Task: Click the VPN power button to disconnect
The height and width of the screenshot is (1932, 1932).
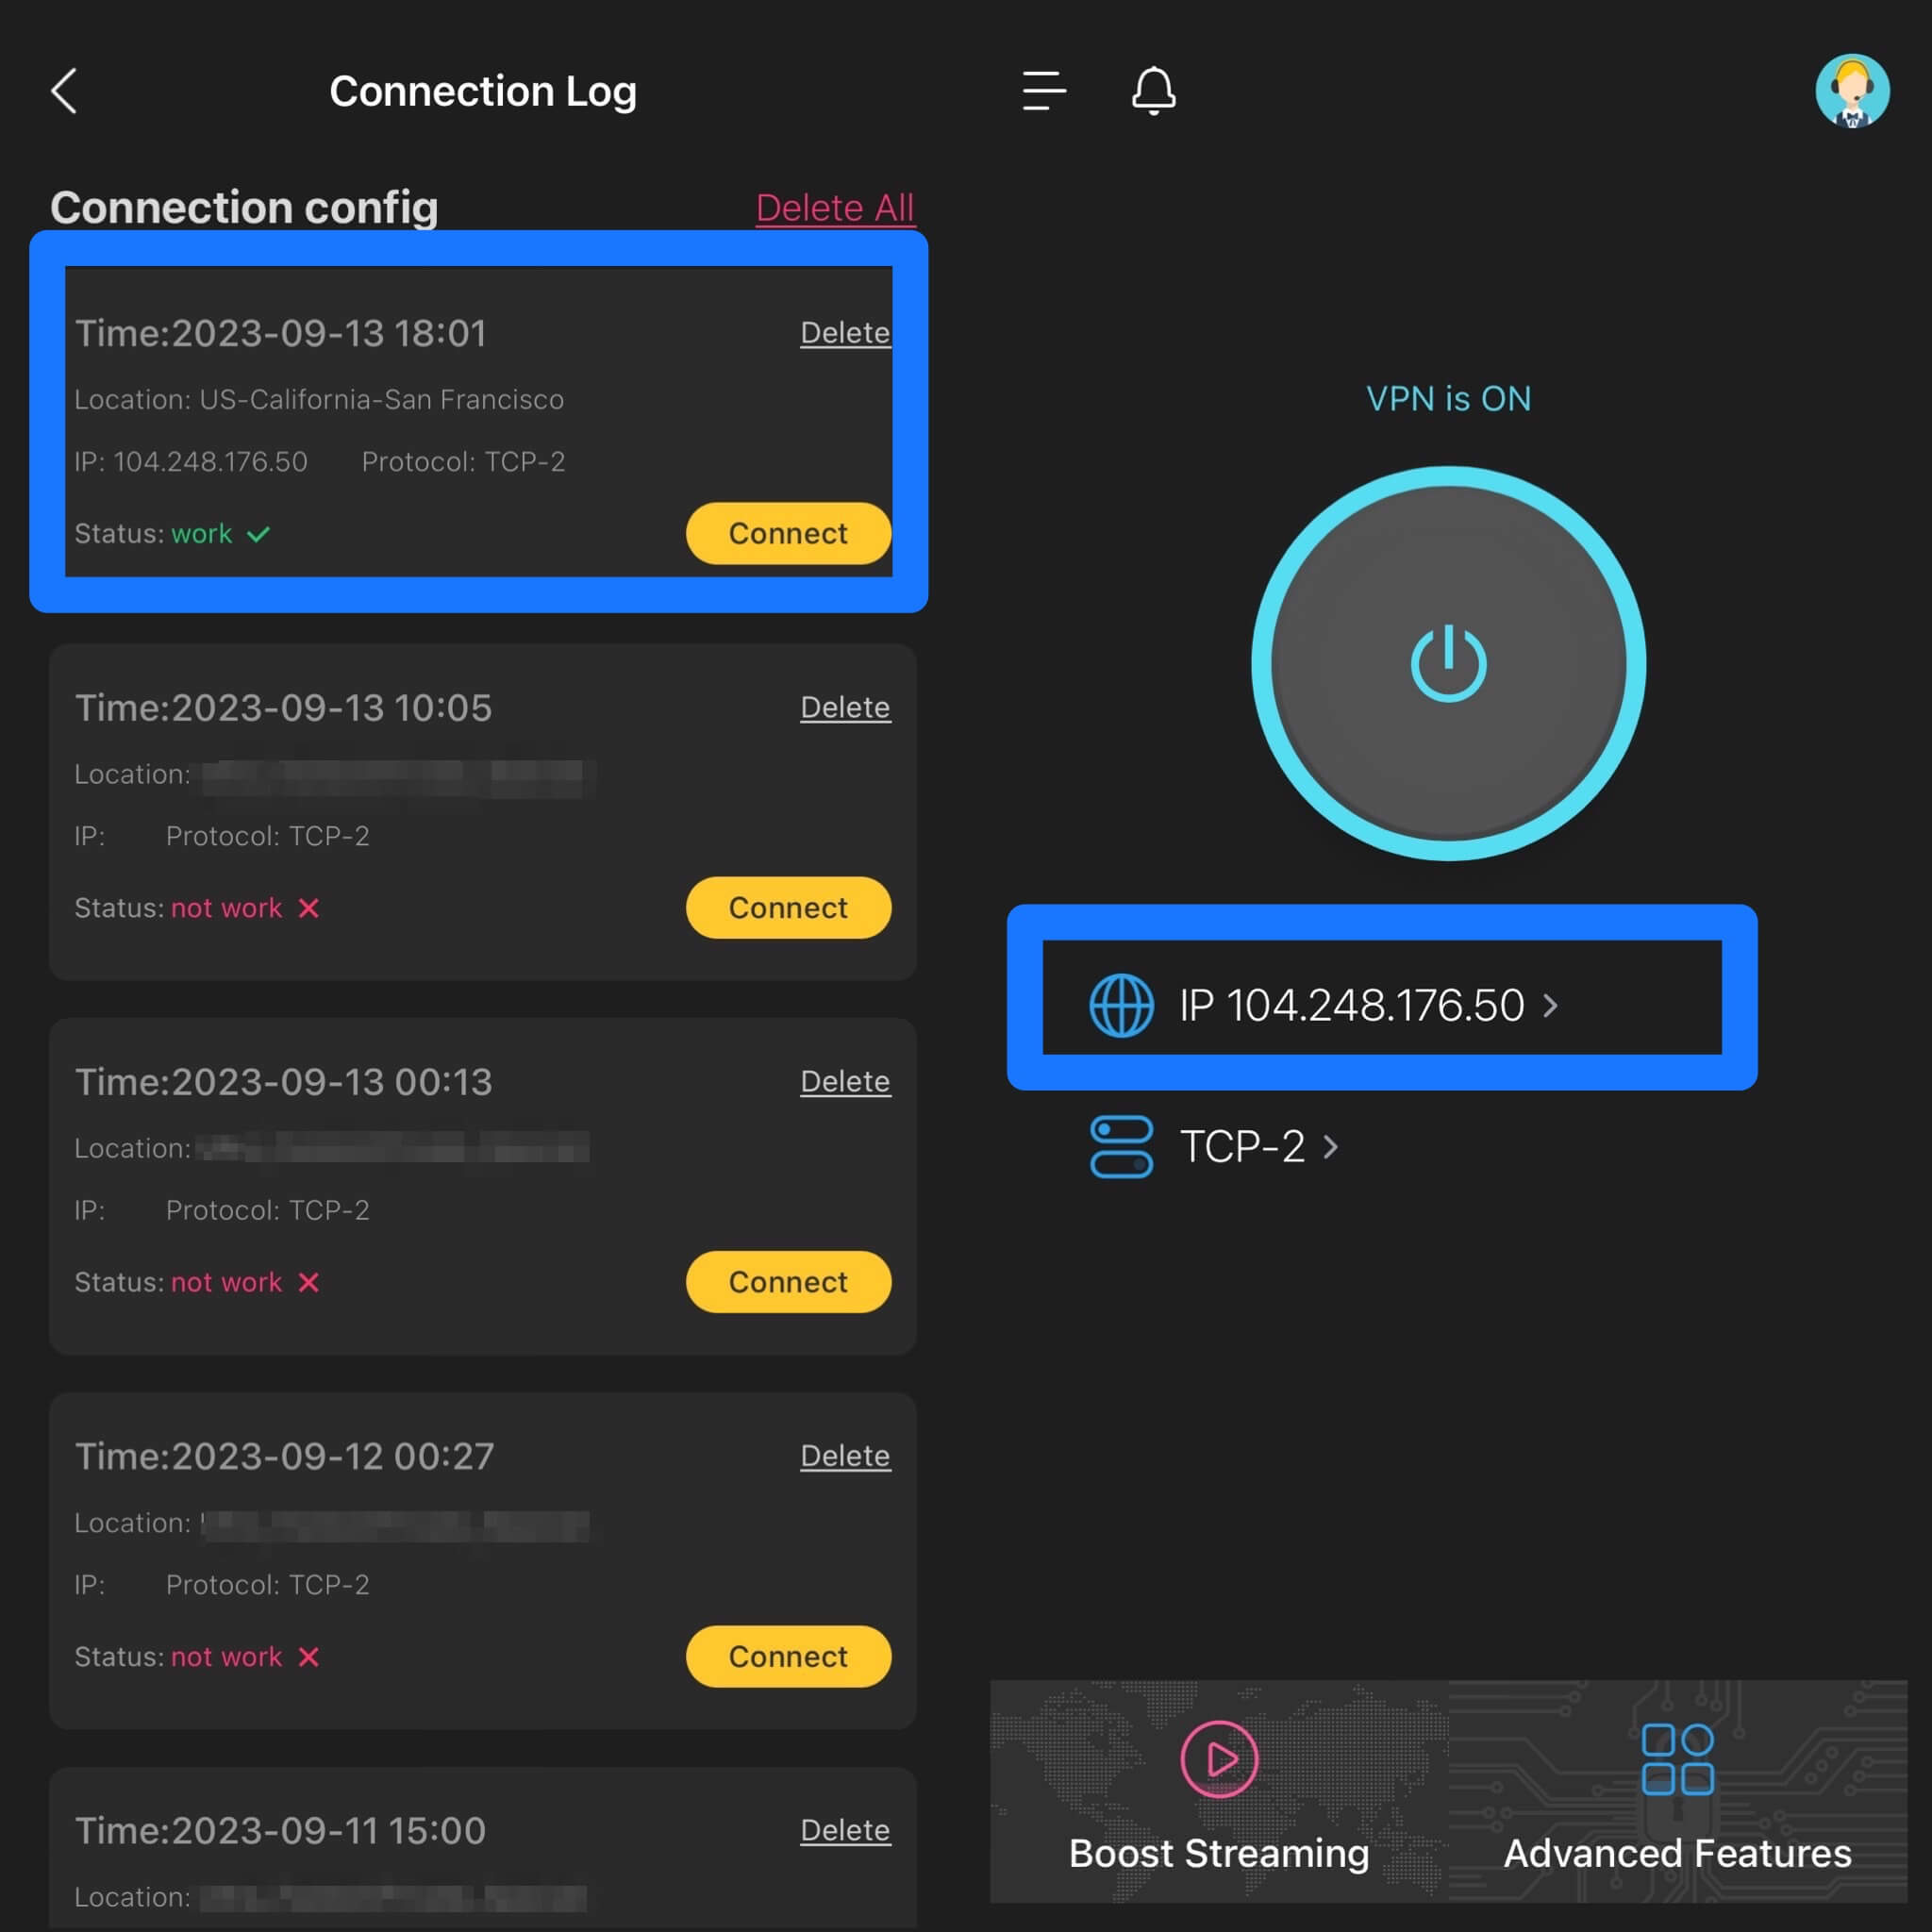Action: [x=1447, y=661]
